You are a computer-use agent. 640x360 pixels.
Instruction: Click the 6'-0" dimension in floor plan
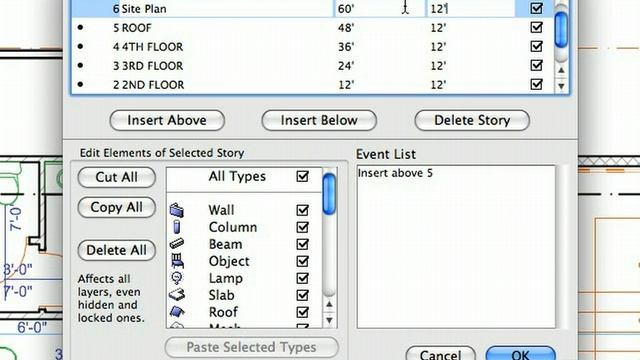click(x=32, y=327)
